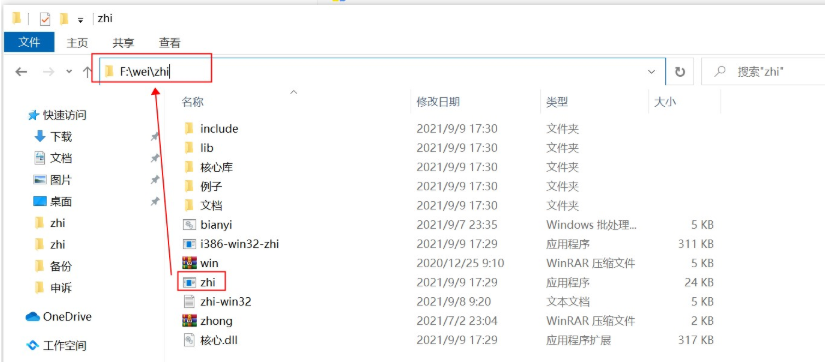Go back with the left arrow button
The width and height of the screenshot is (825, 363).
coord(21,72)
